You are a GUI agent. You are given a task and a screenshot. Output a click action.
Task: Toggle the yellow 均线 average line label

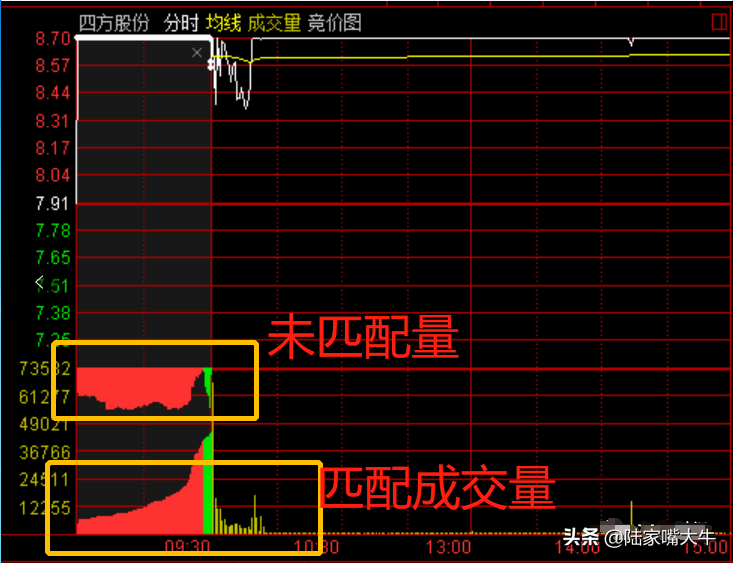tap(224, 23)
